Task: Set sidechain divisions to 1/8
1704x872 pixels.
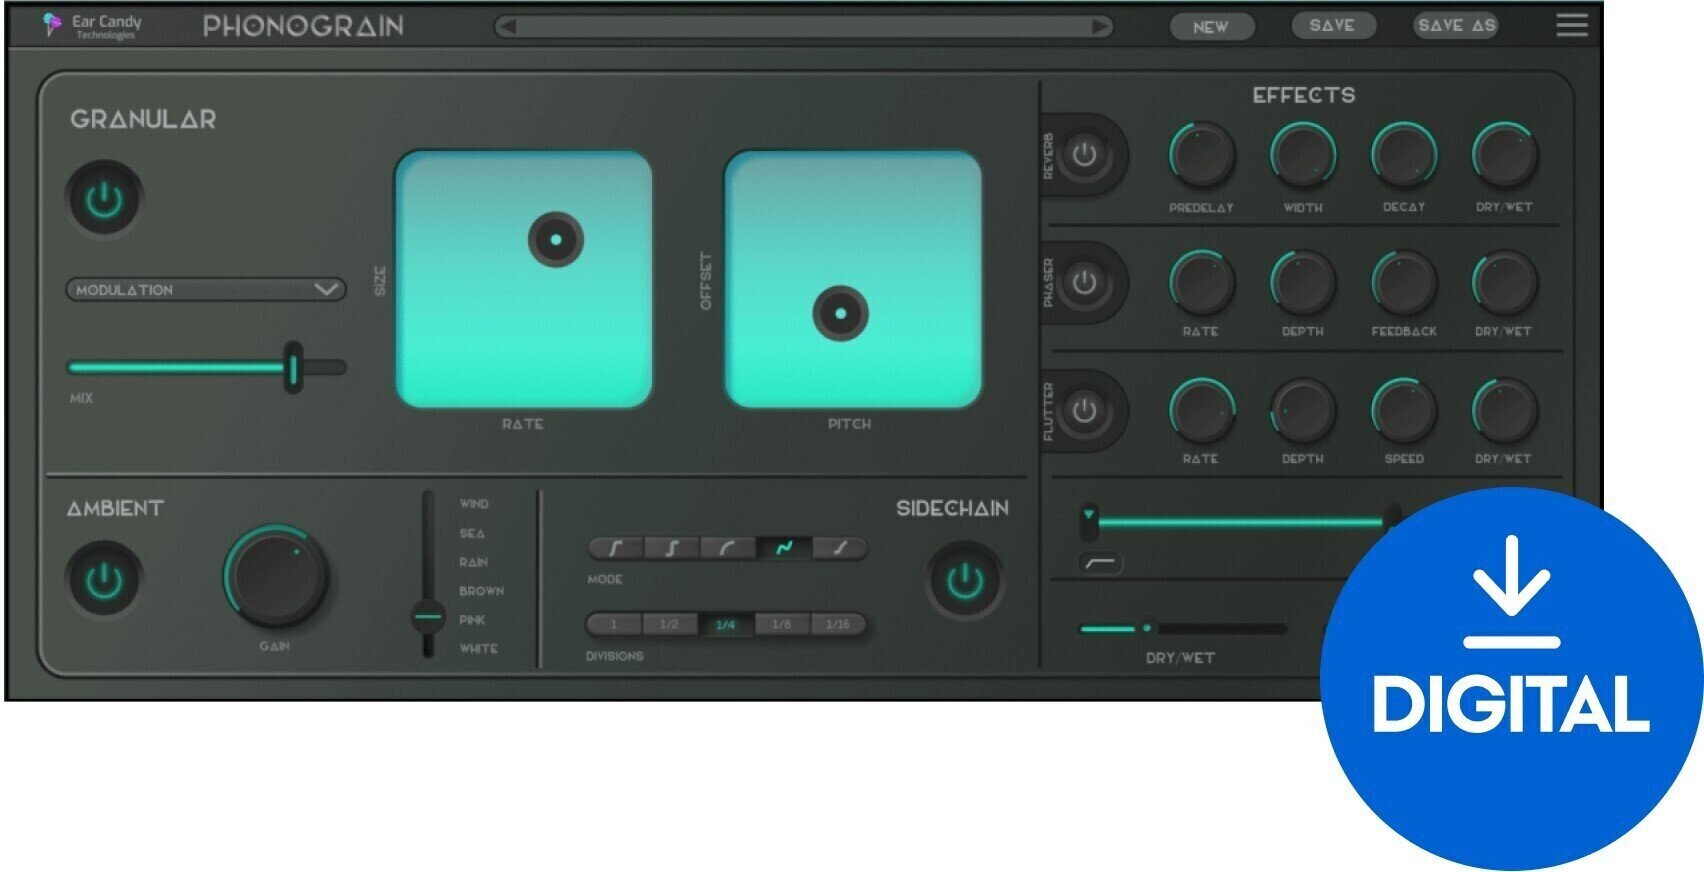Action: coord(781,625)
